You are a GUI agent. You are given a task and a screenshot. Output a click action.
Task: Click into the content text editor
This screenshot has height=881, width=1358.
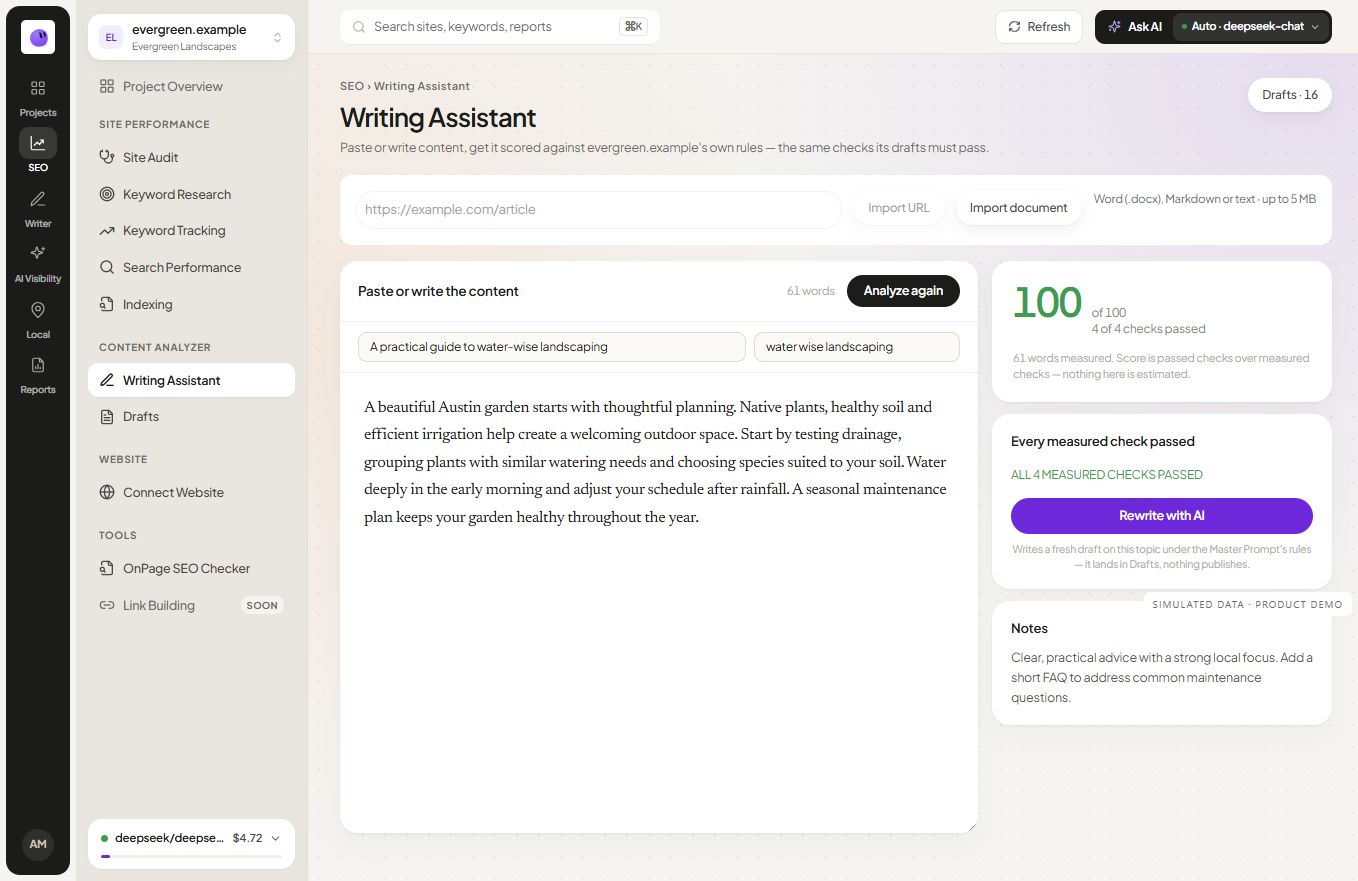tap(659, 602)
